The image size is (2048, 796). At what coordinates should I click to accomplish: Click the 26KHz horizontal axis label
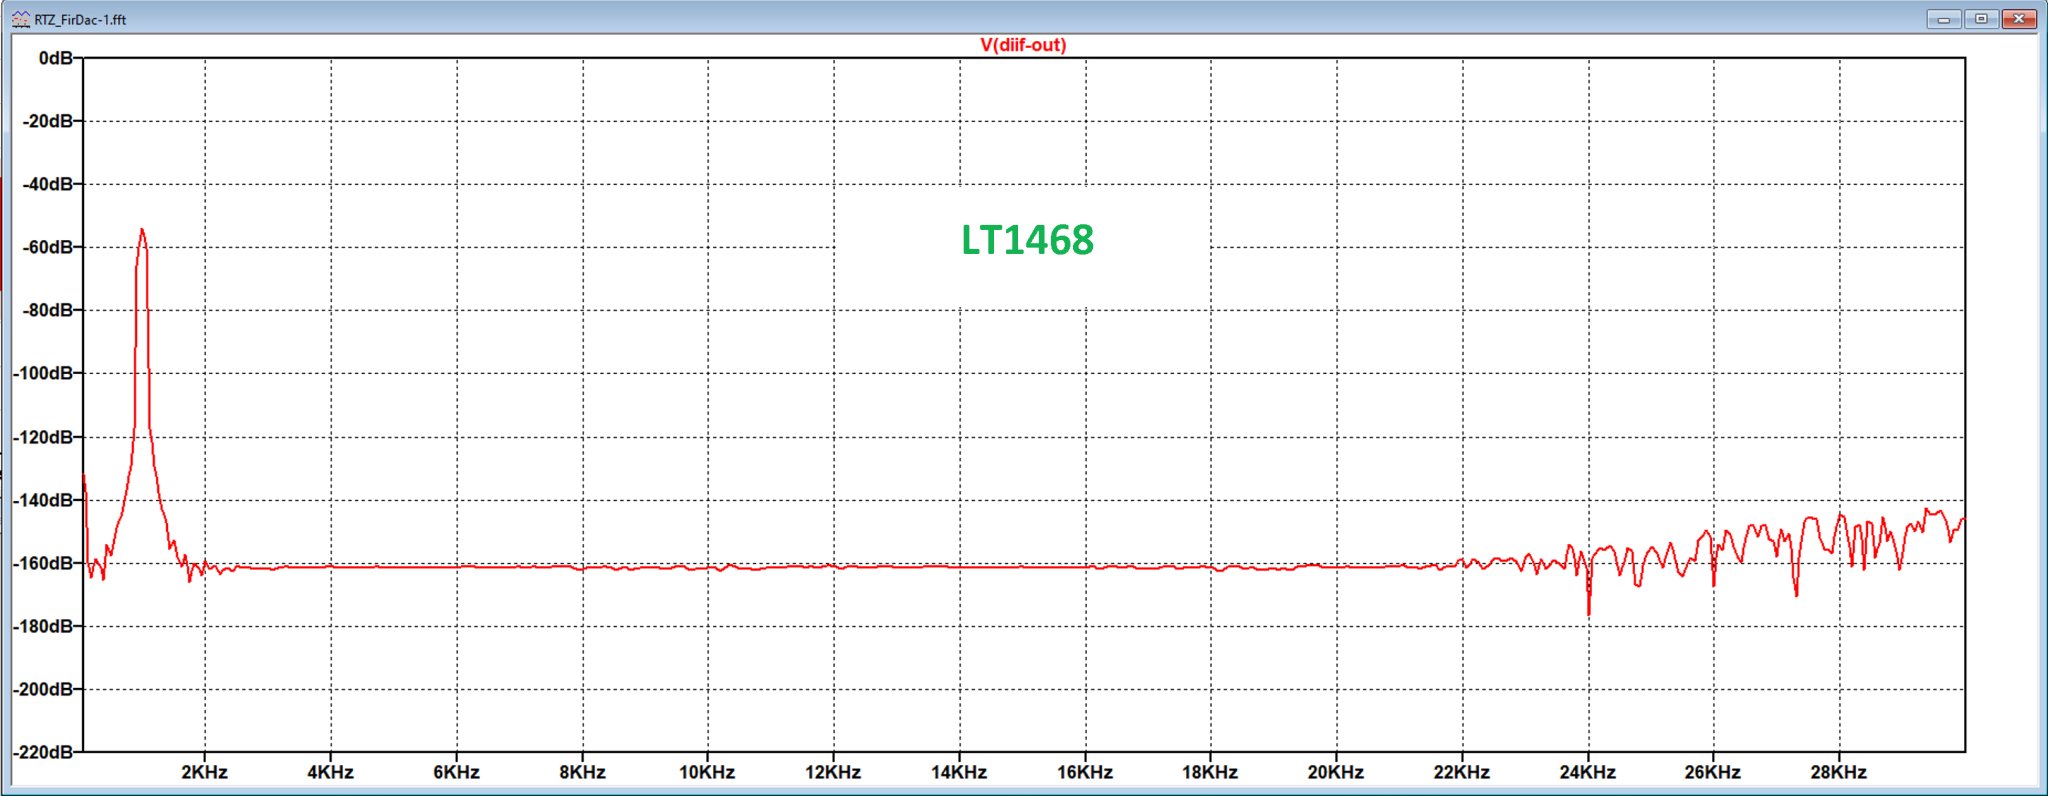(x=1713, y=773)
